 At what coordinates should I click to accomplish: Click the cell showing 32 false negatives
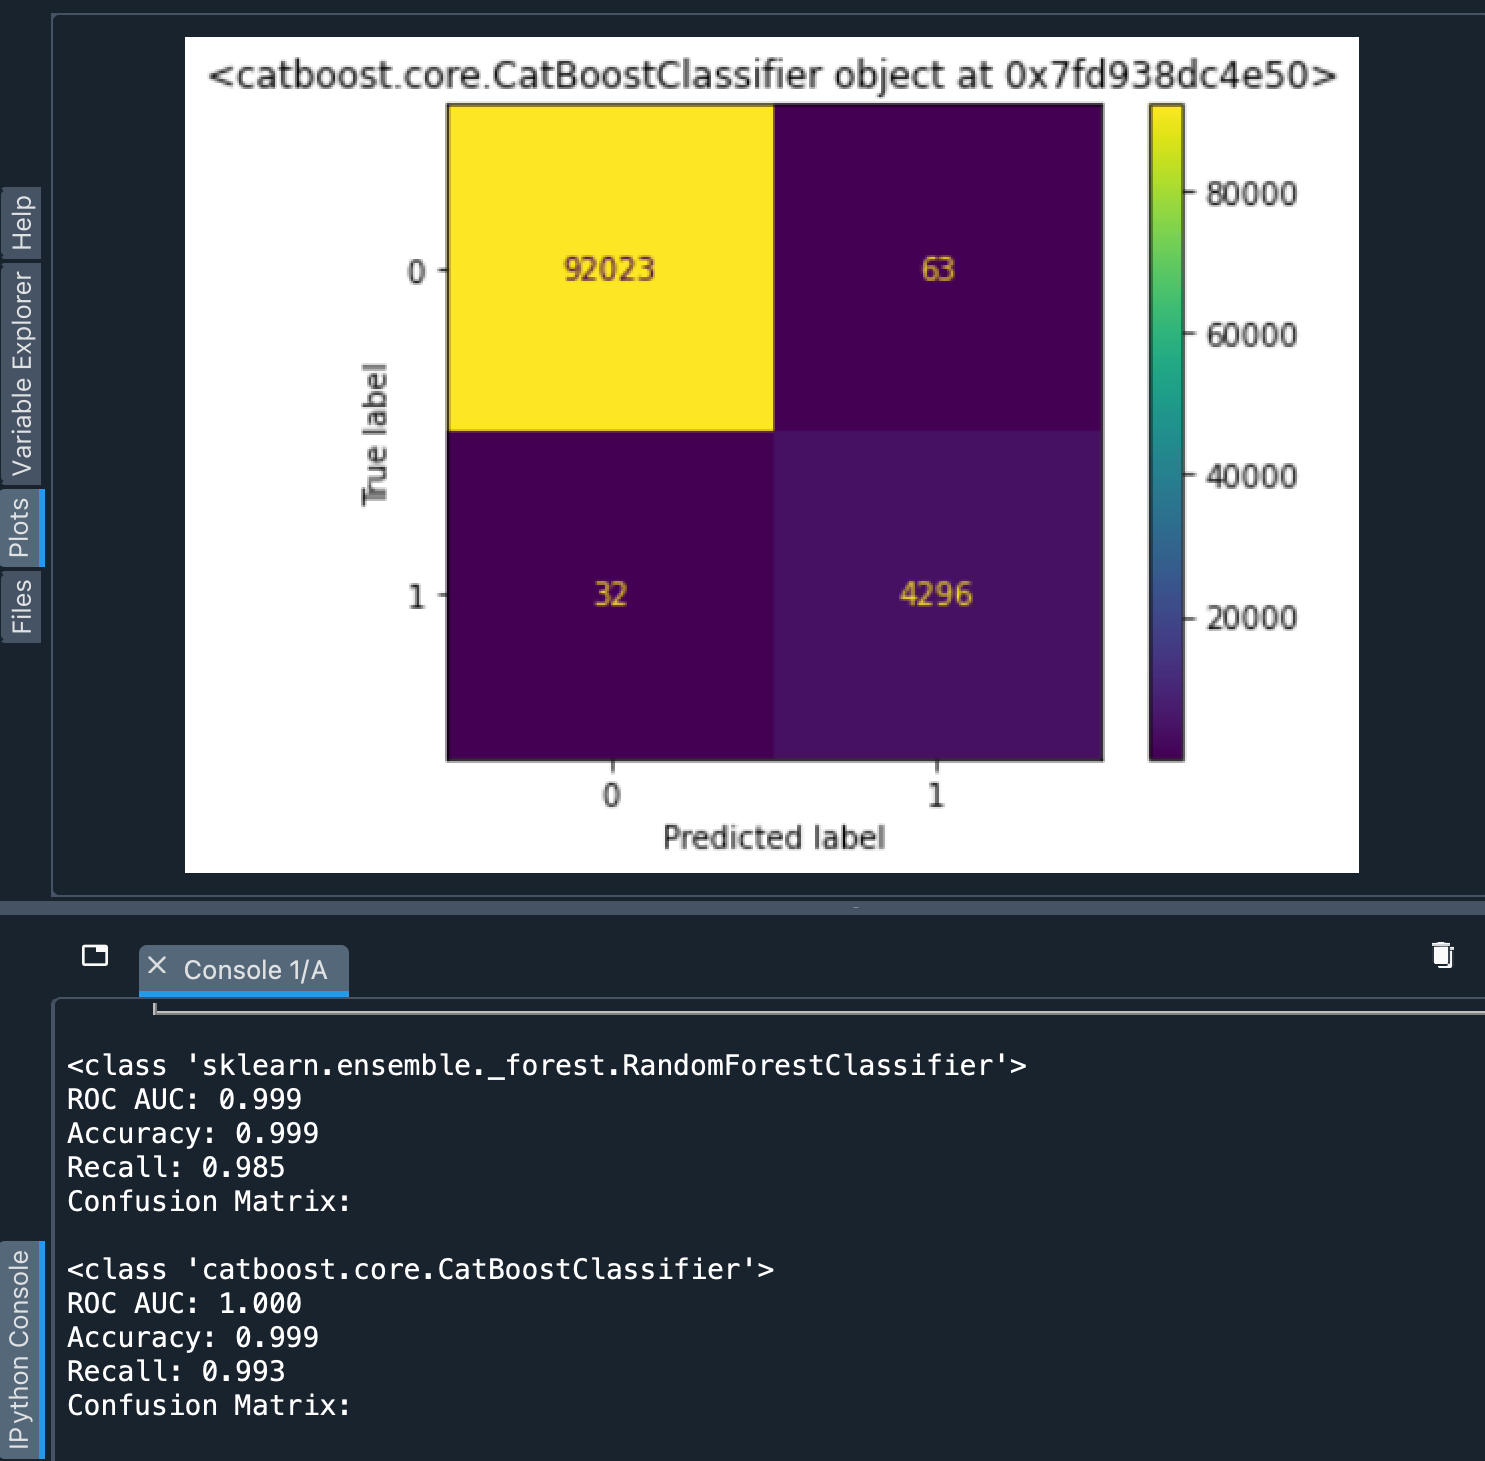tap(610, 594)
